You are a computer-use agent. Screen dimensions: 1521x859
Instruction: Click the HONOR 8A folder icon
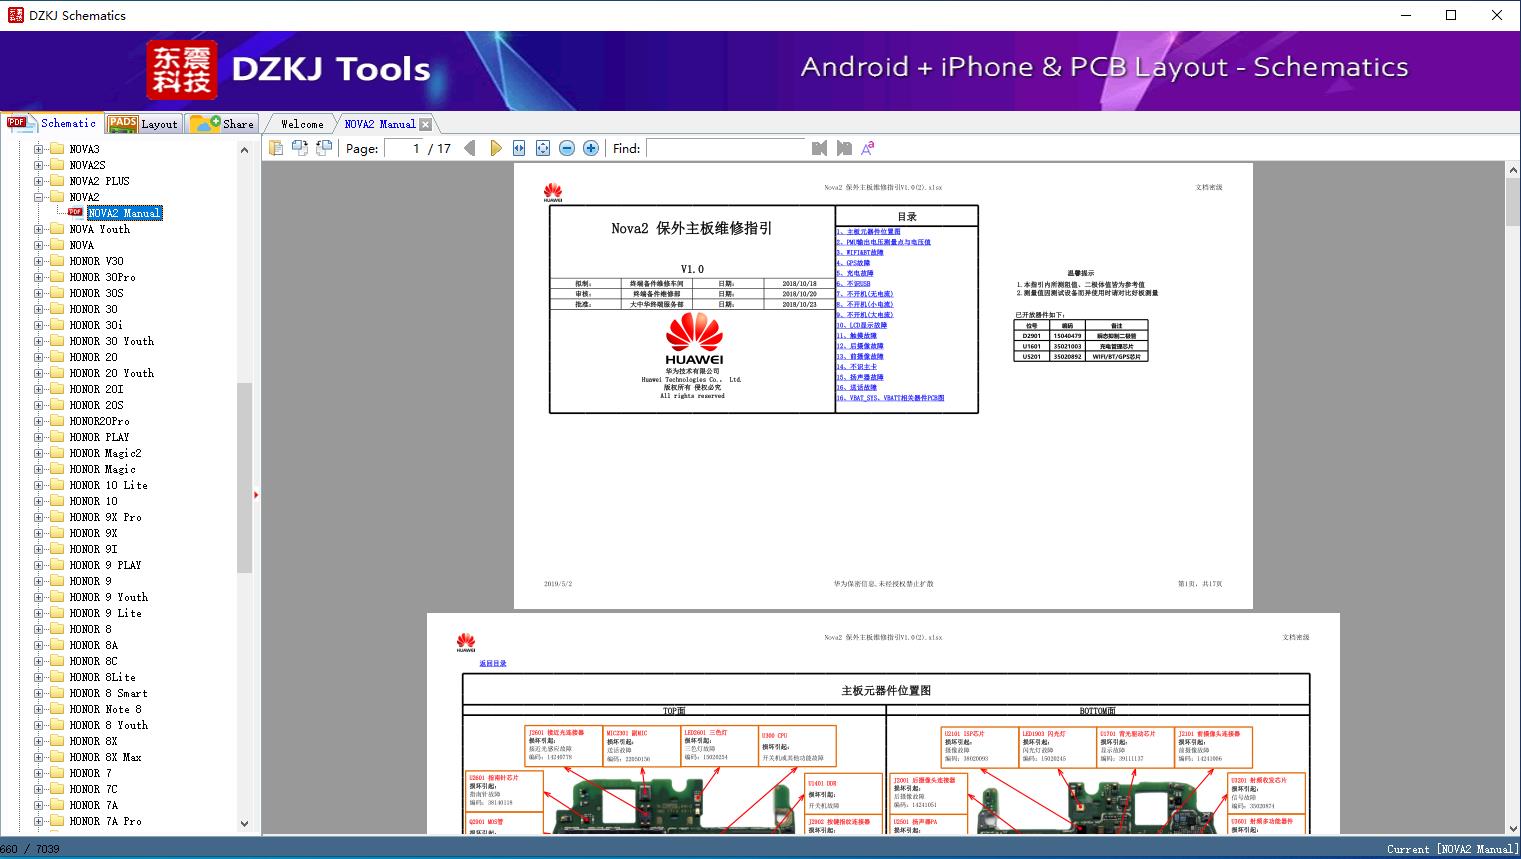pos(57,645)
